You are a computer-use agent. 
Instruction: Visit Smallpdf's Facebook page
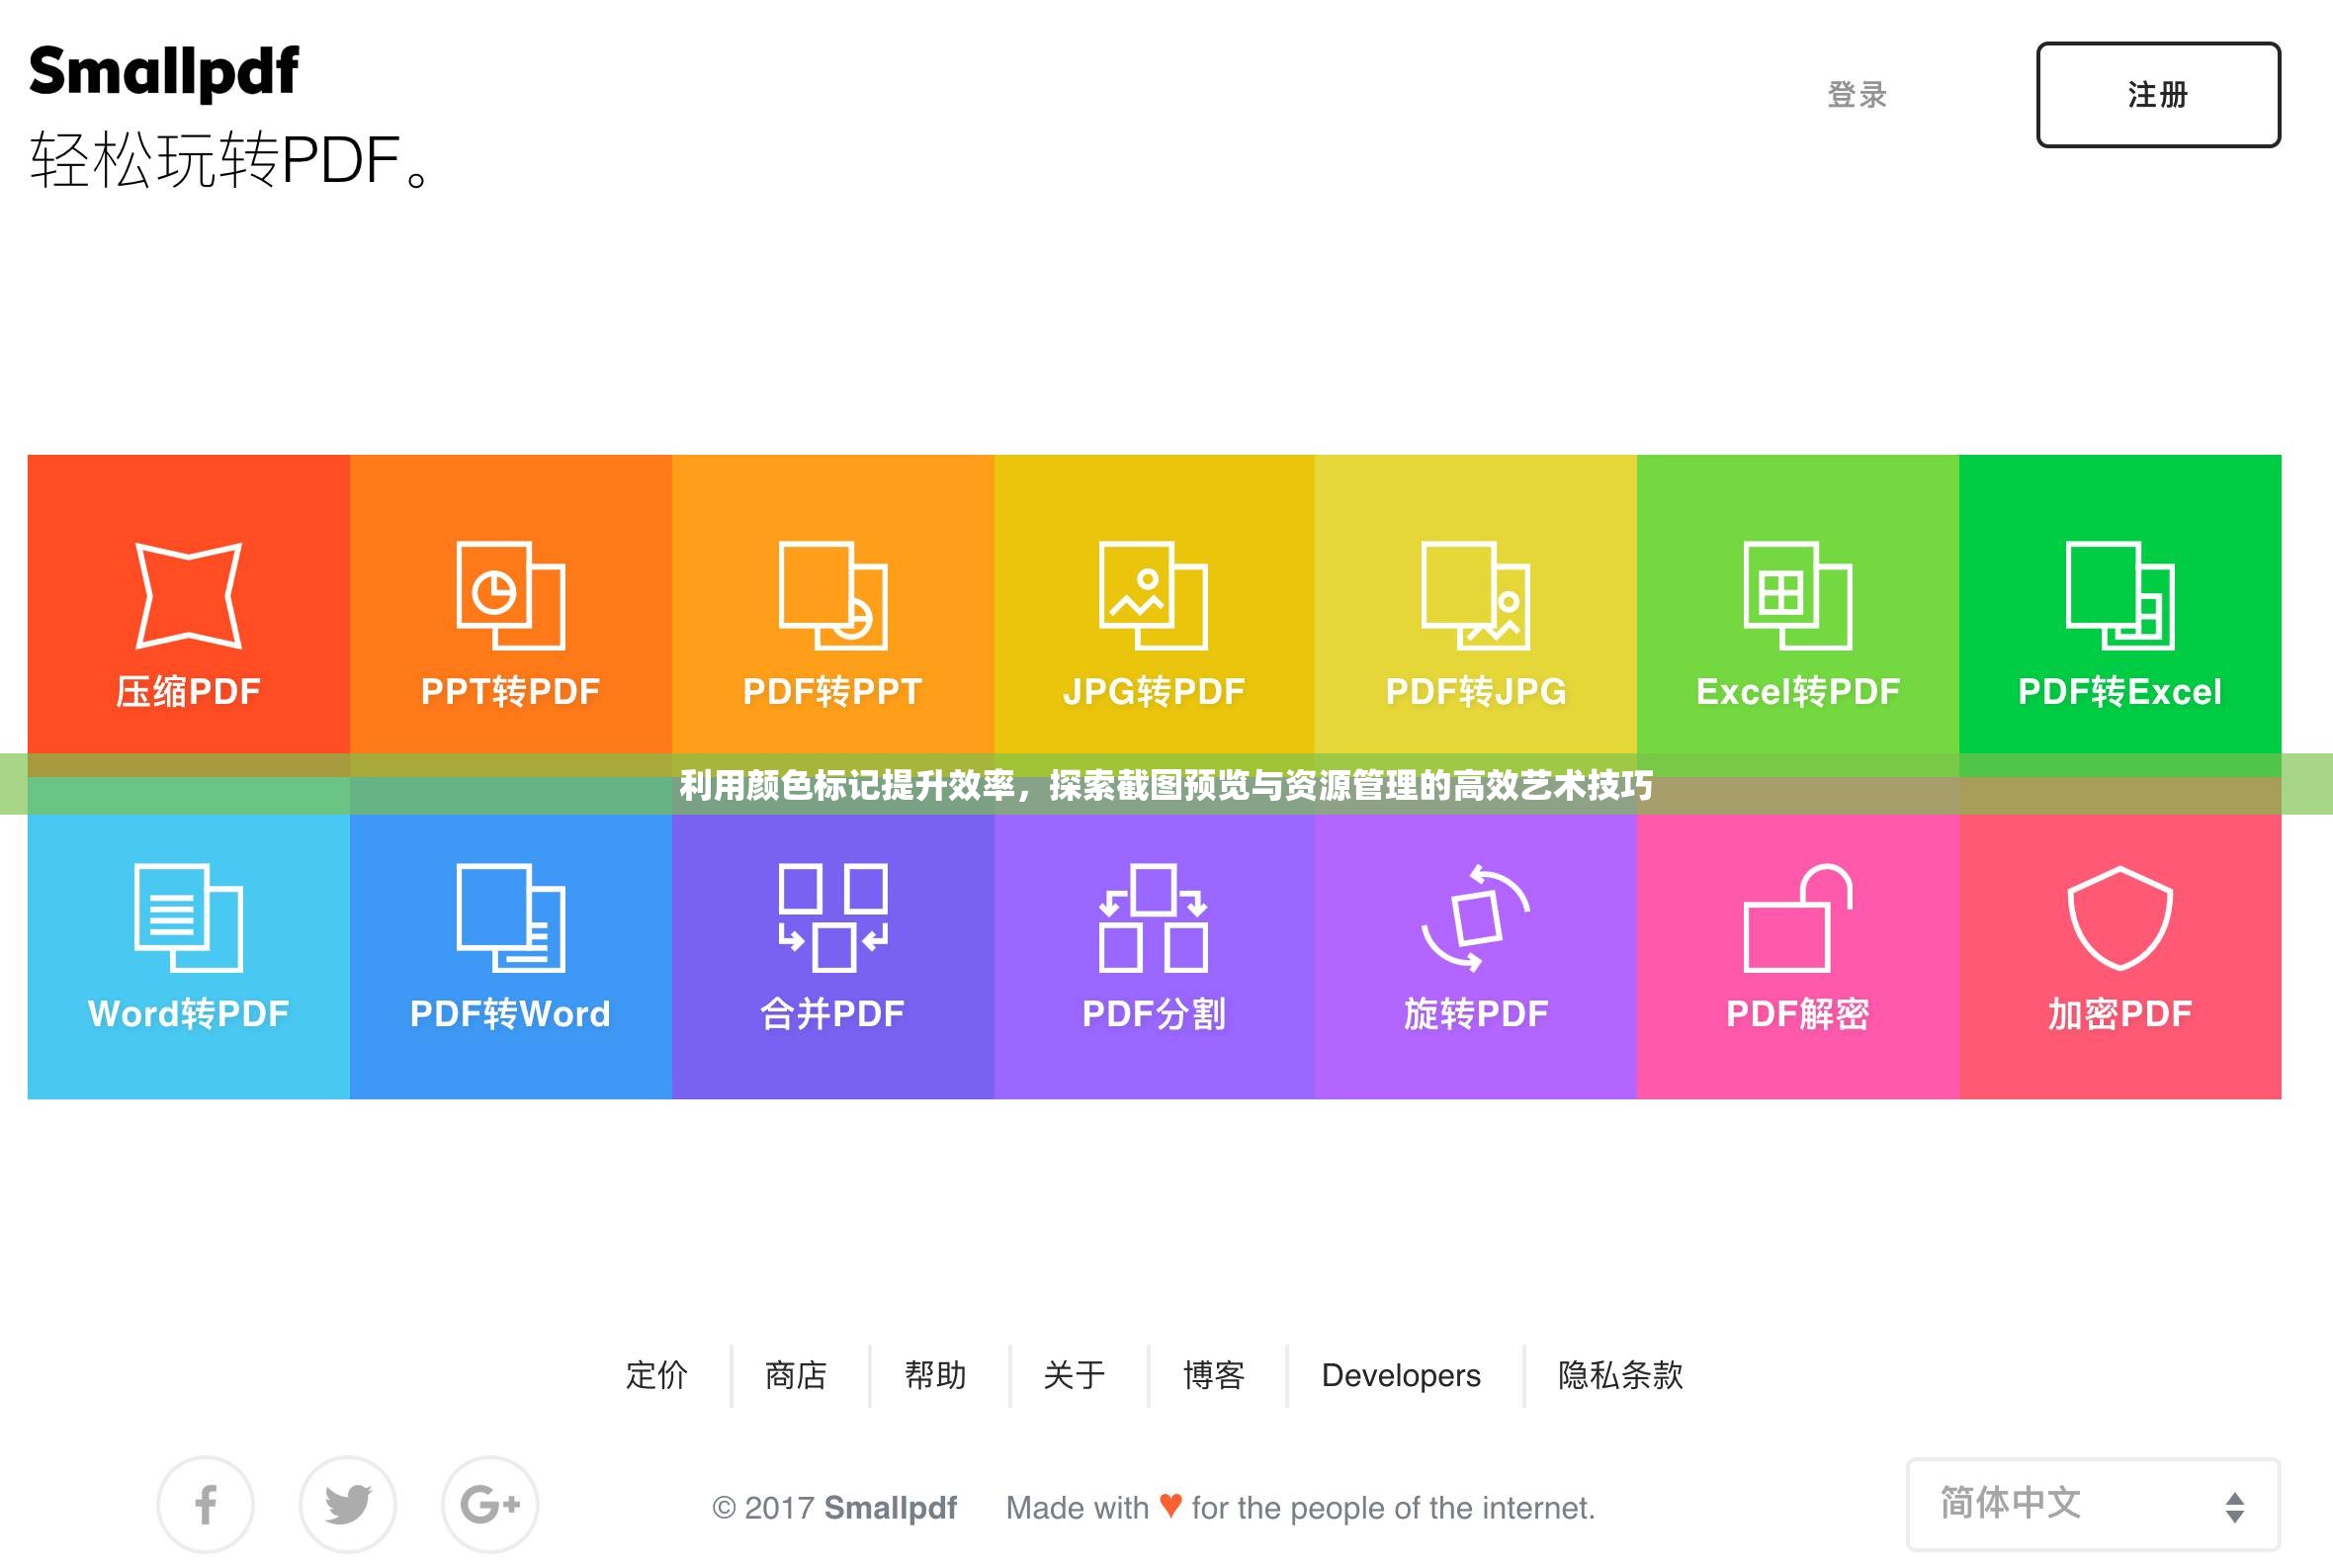[205, 1505]
